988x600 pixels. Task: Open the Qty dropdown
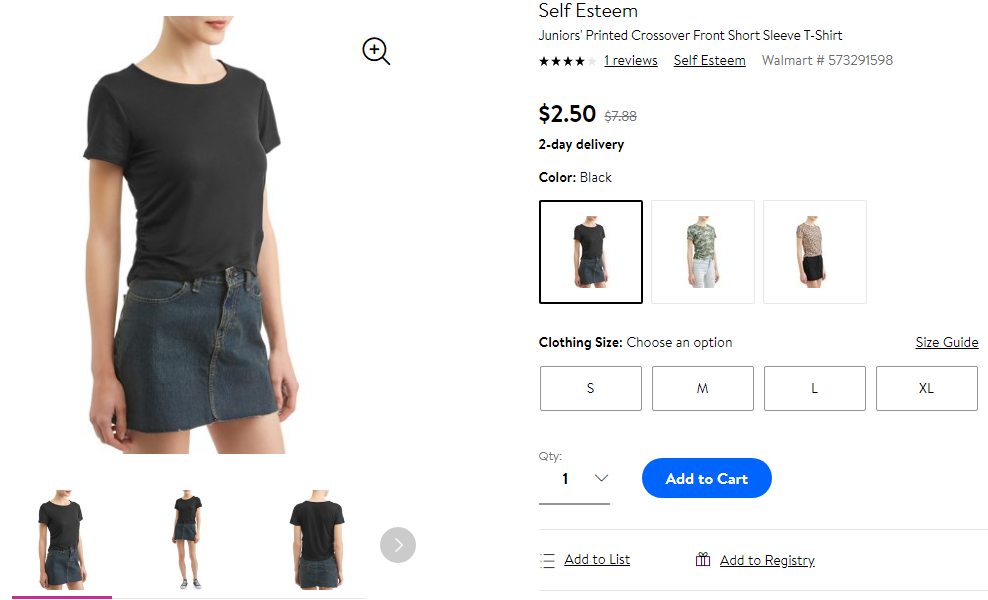tap(574, 479)
